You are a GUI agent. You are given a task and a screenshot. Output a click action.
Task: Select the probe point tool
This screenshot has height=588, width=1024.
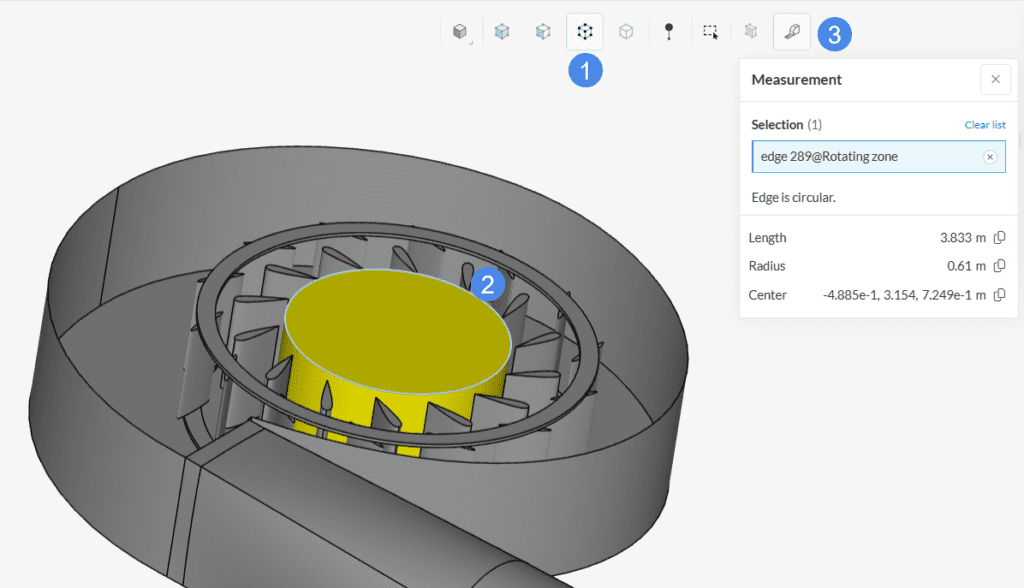668,31
